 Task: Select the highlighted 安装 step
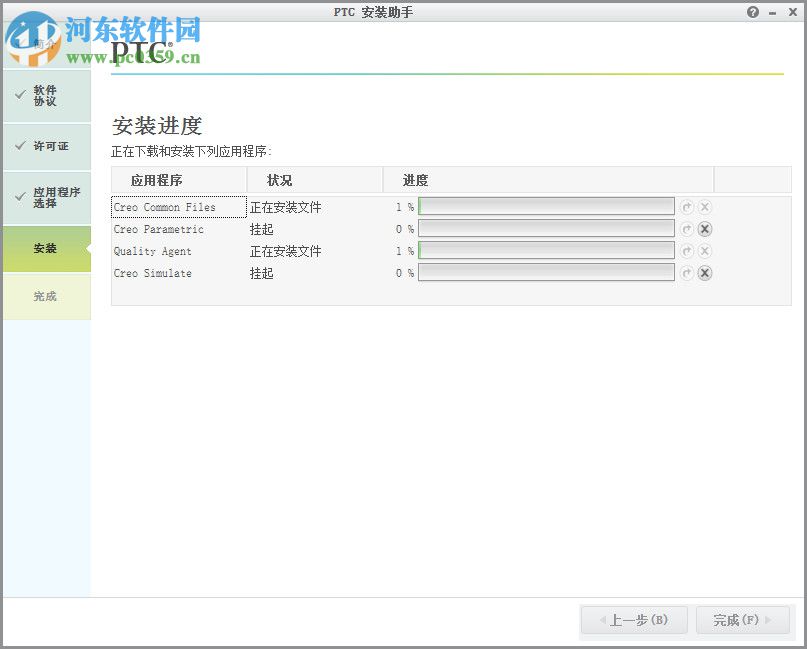pos(46,248)
